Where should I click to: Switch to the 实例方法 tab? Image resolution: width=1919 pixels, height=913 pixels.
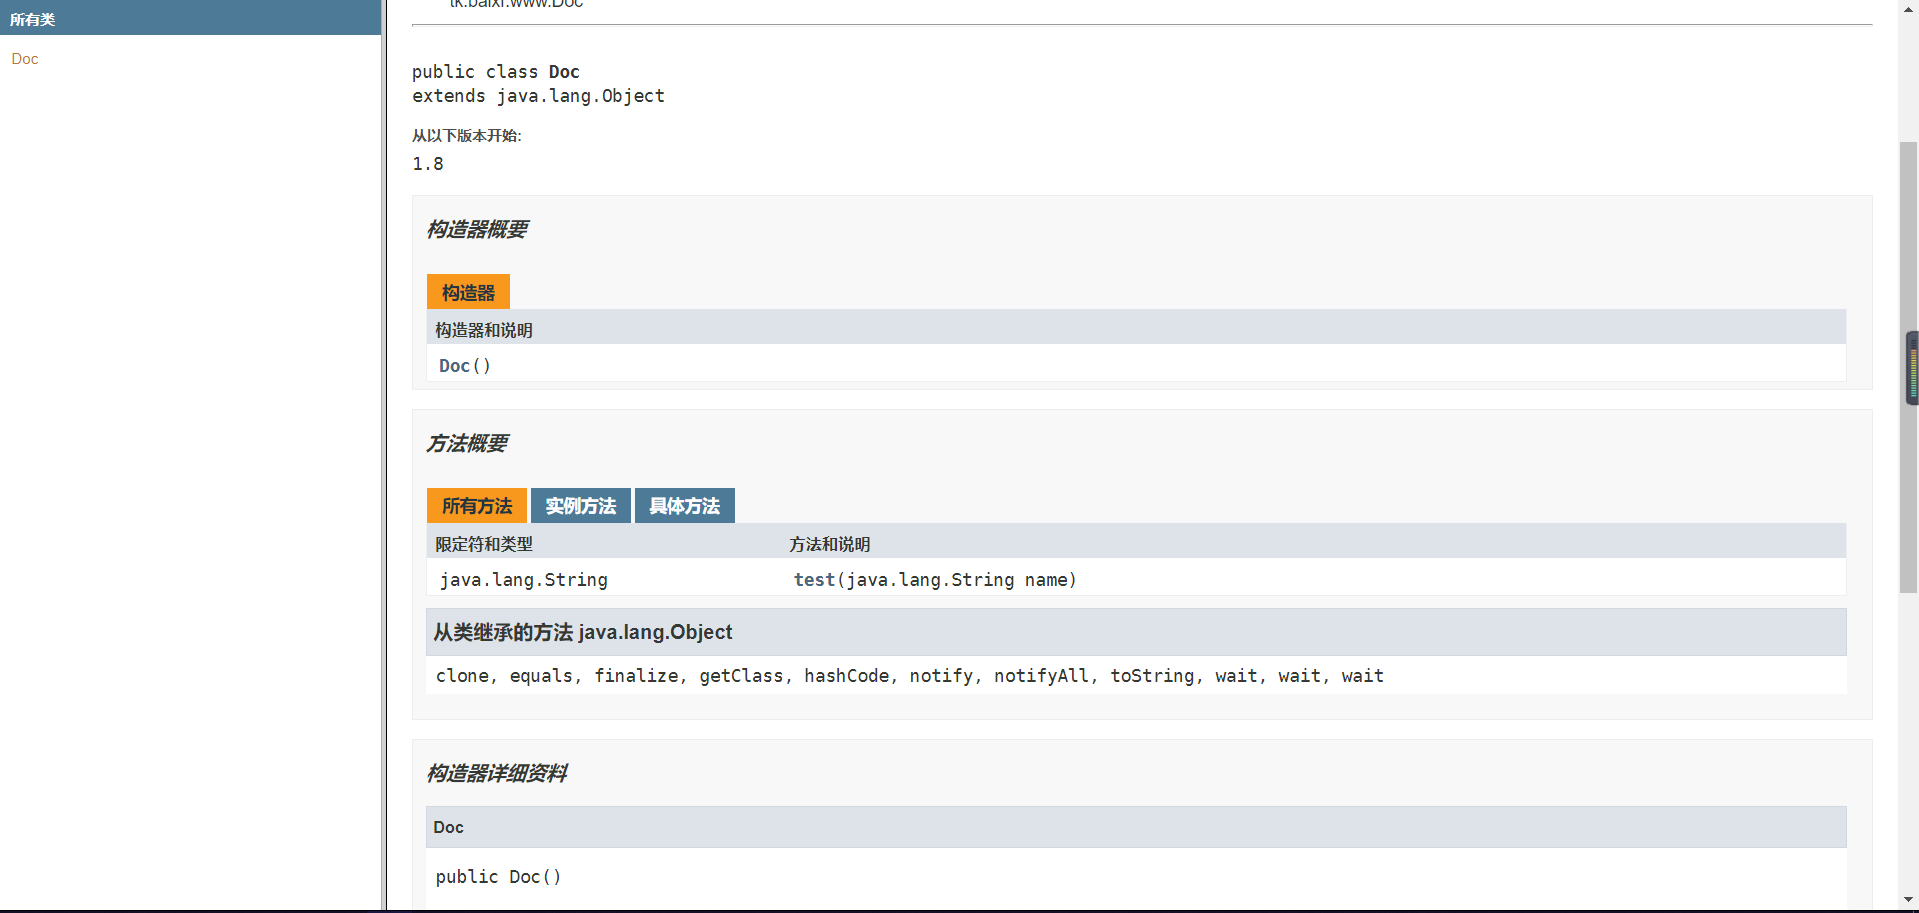pyautogui.click(x=581, y=506)
